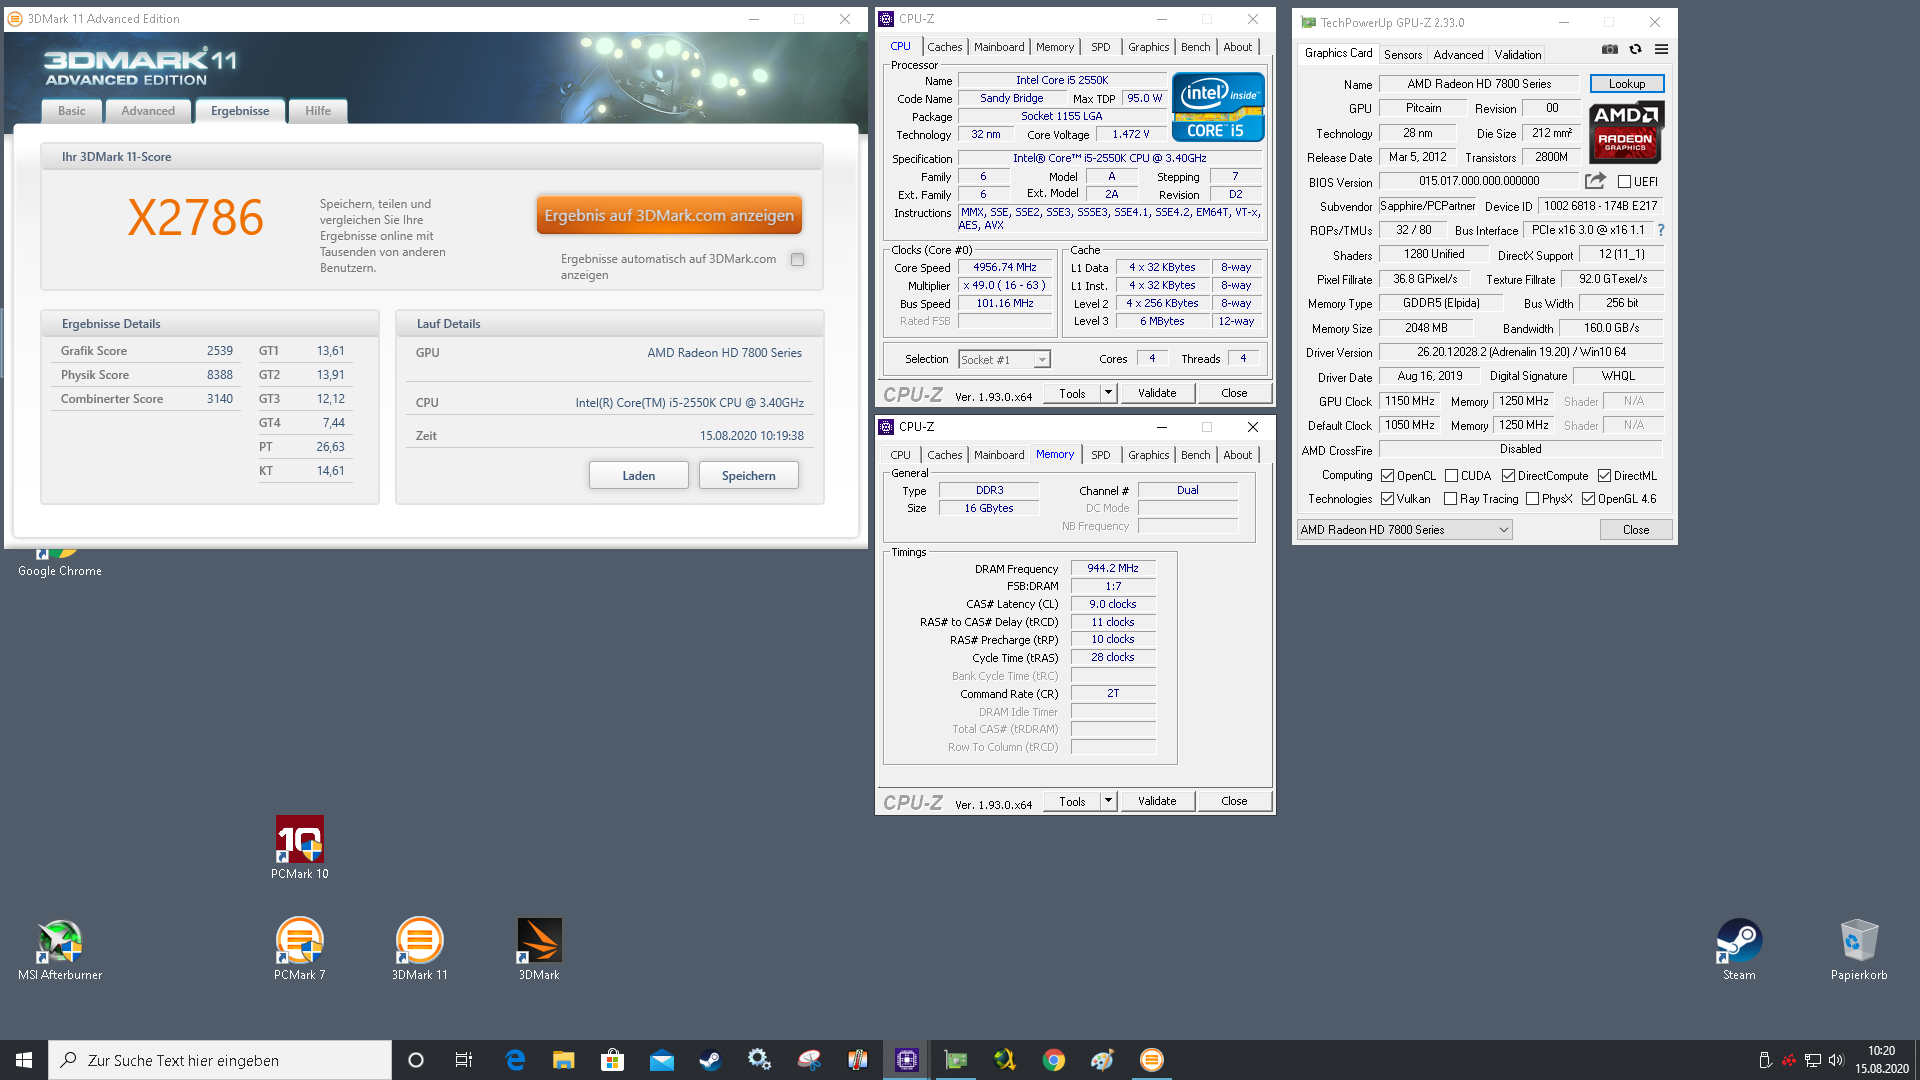The height and width of the screenshot is (1080, 1920).
Task: Toggle the DirectML checkbox
Action: click(1604, 476)
